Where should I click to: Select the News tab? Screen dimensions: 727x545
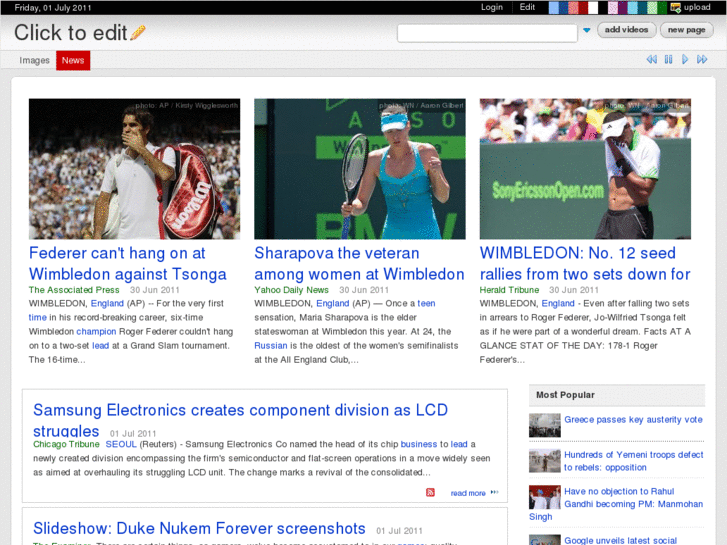[73, 60]
